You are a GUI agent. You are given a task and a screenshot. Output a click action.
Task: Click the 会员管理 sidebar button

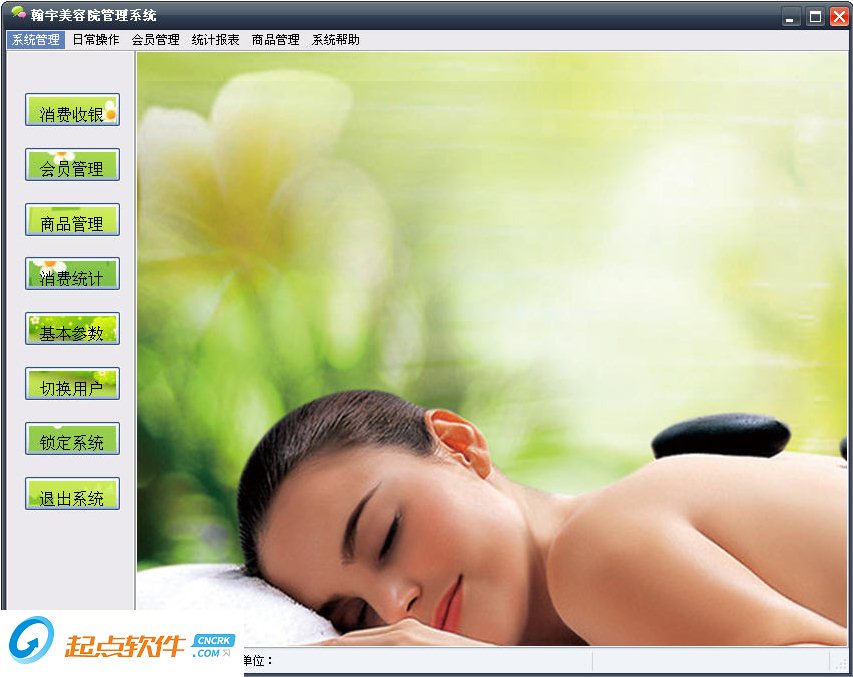(72, 164)
